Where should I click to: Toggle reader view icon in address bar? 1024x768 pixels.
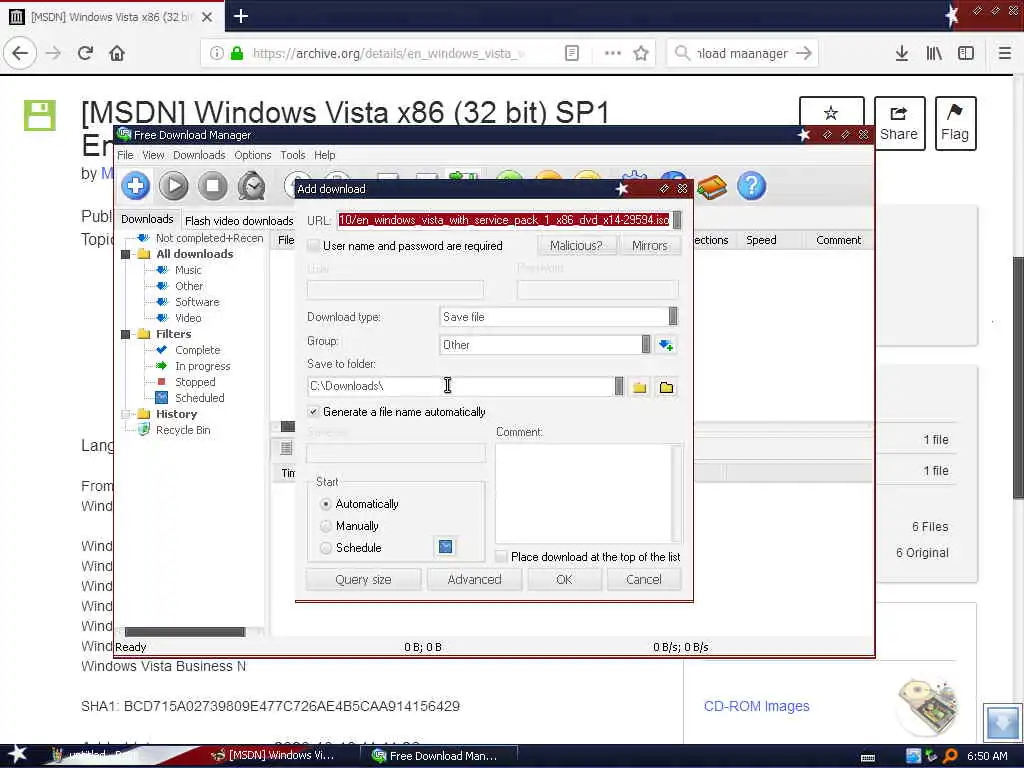(571, 53)
